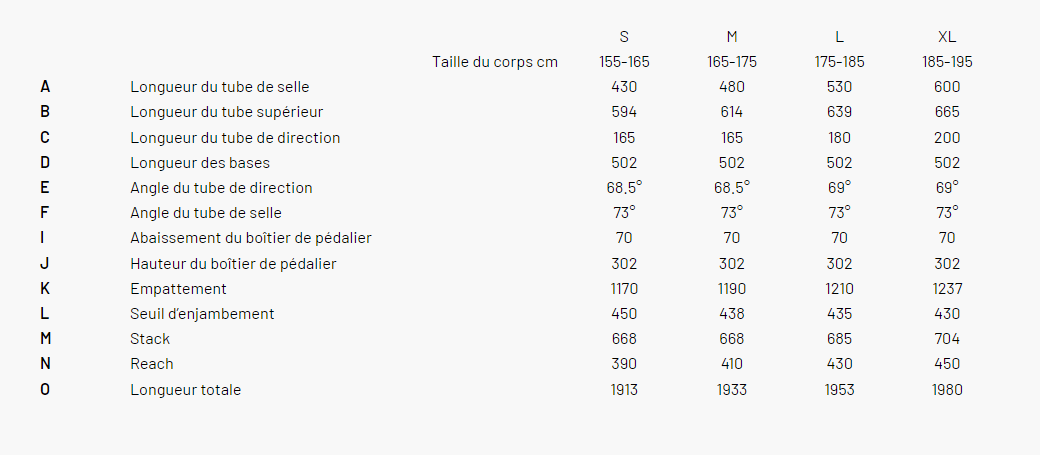This screenshot has width=1040, height=455.
Task: Click the XL size column header
Action: [947, 37]
